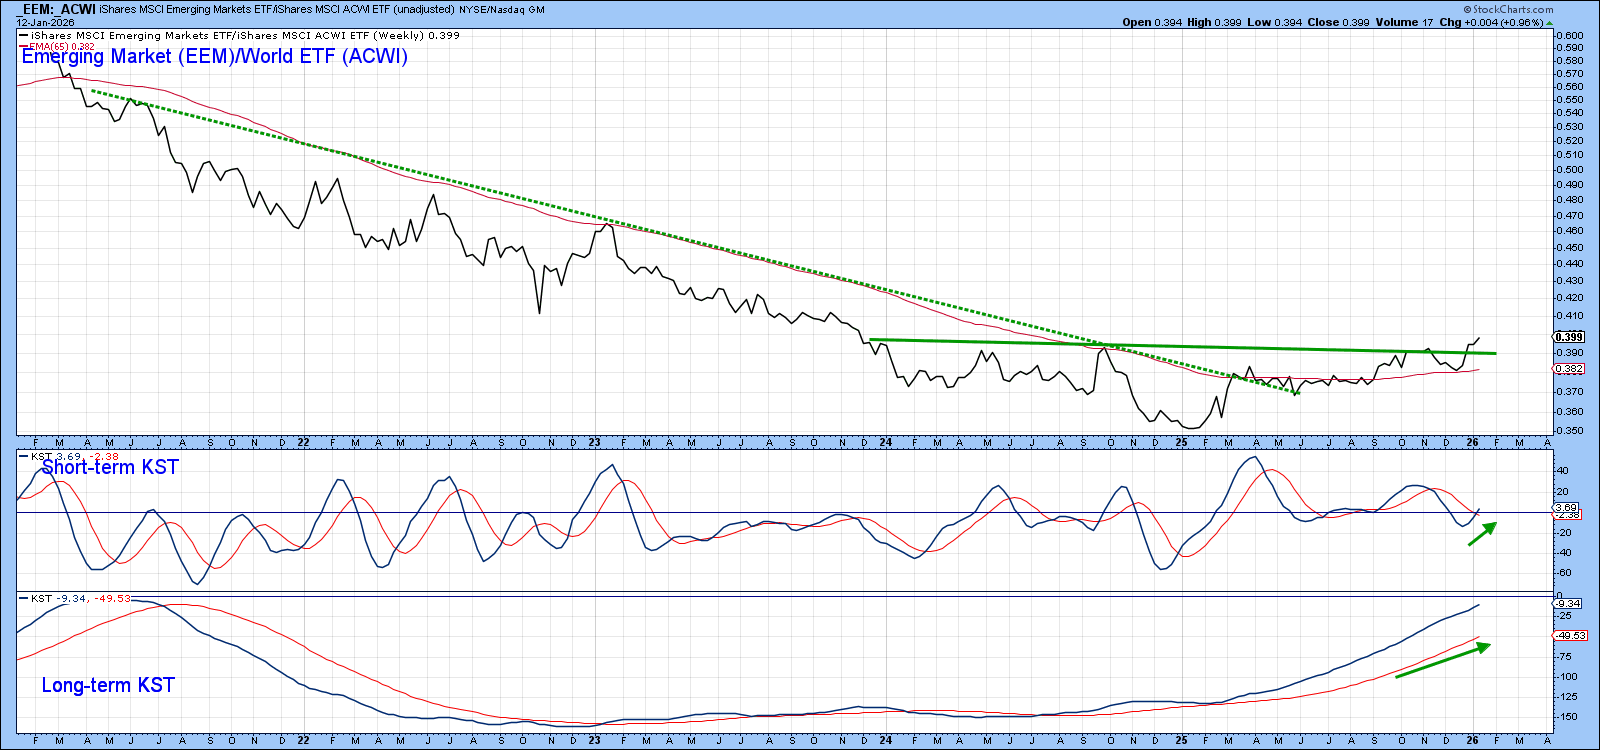
Task: Click the 12-Jan-2026 chart date
Action: click(x=45, y=22)
